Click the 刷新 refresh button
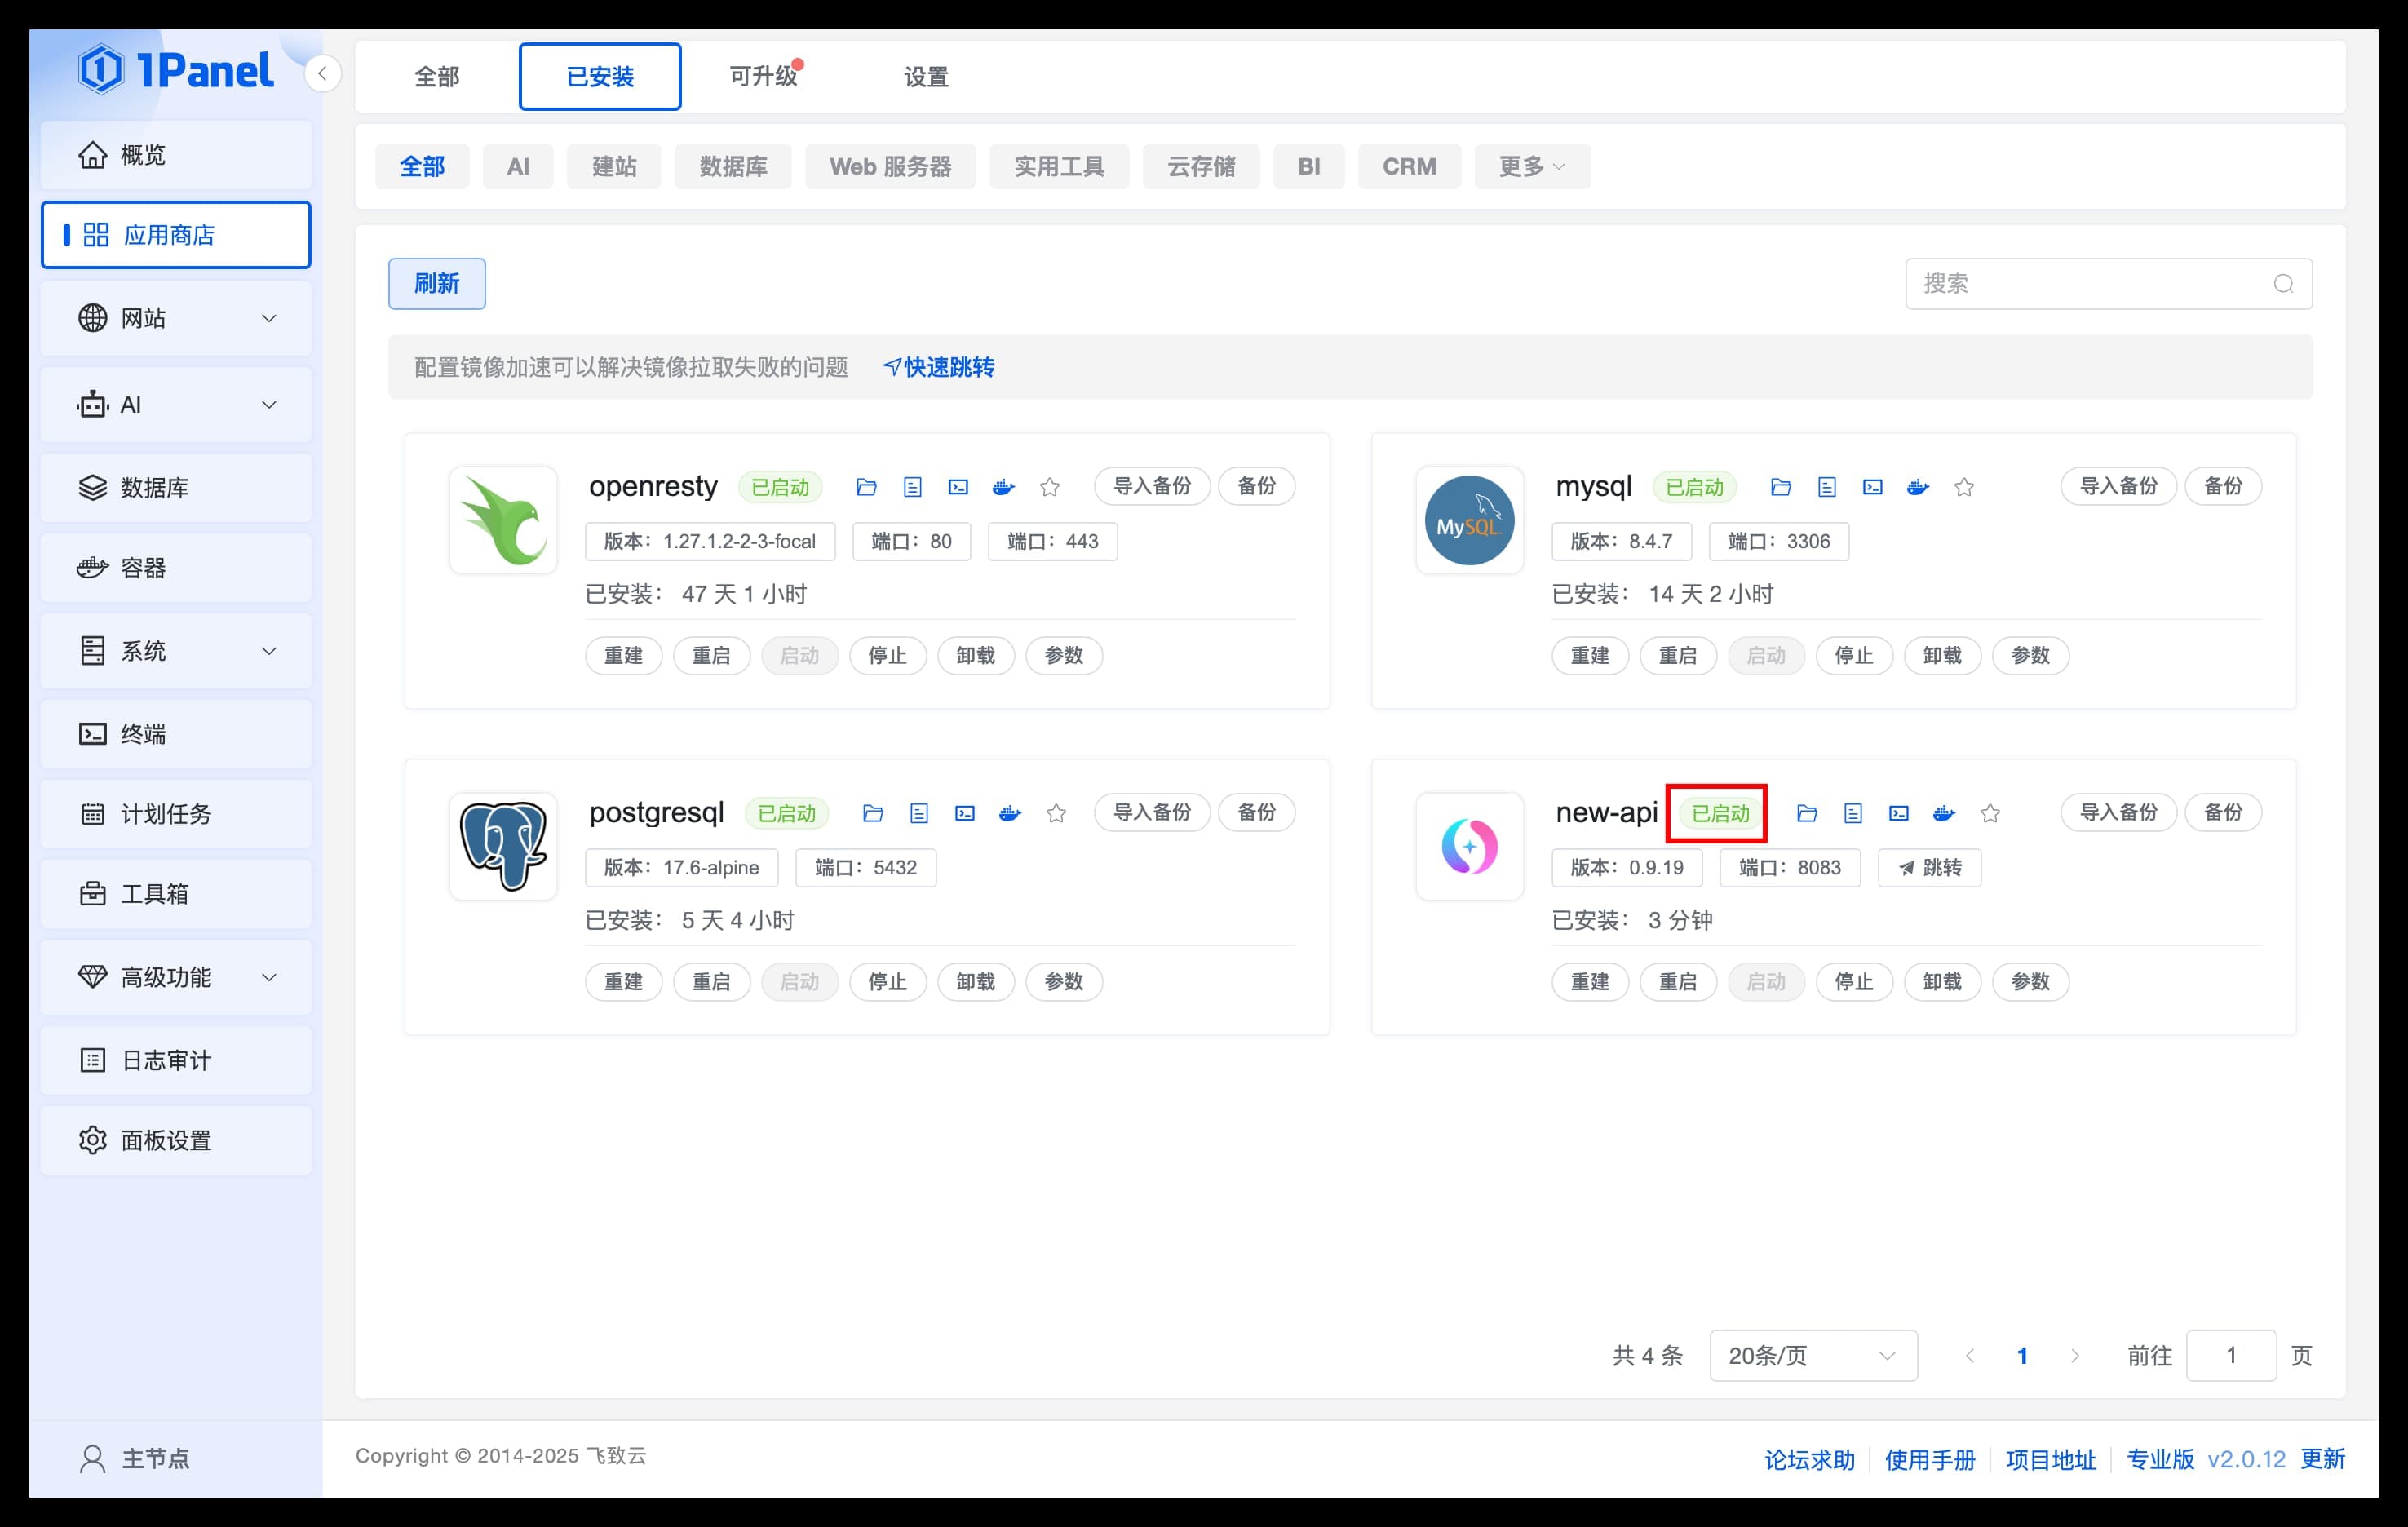Viewport: 2408px width, 1527px height. pyautogui.click(x=436, y=283)
